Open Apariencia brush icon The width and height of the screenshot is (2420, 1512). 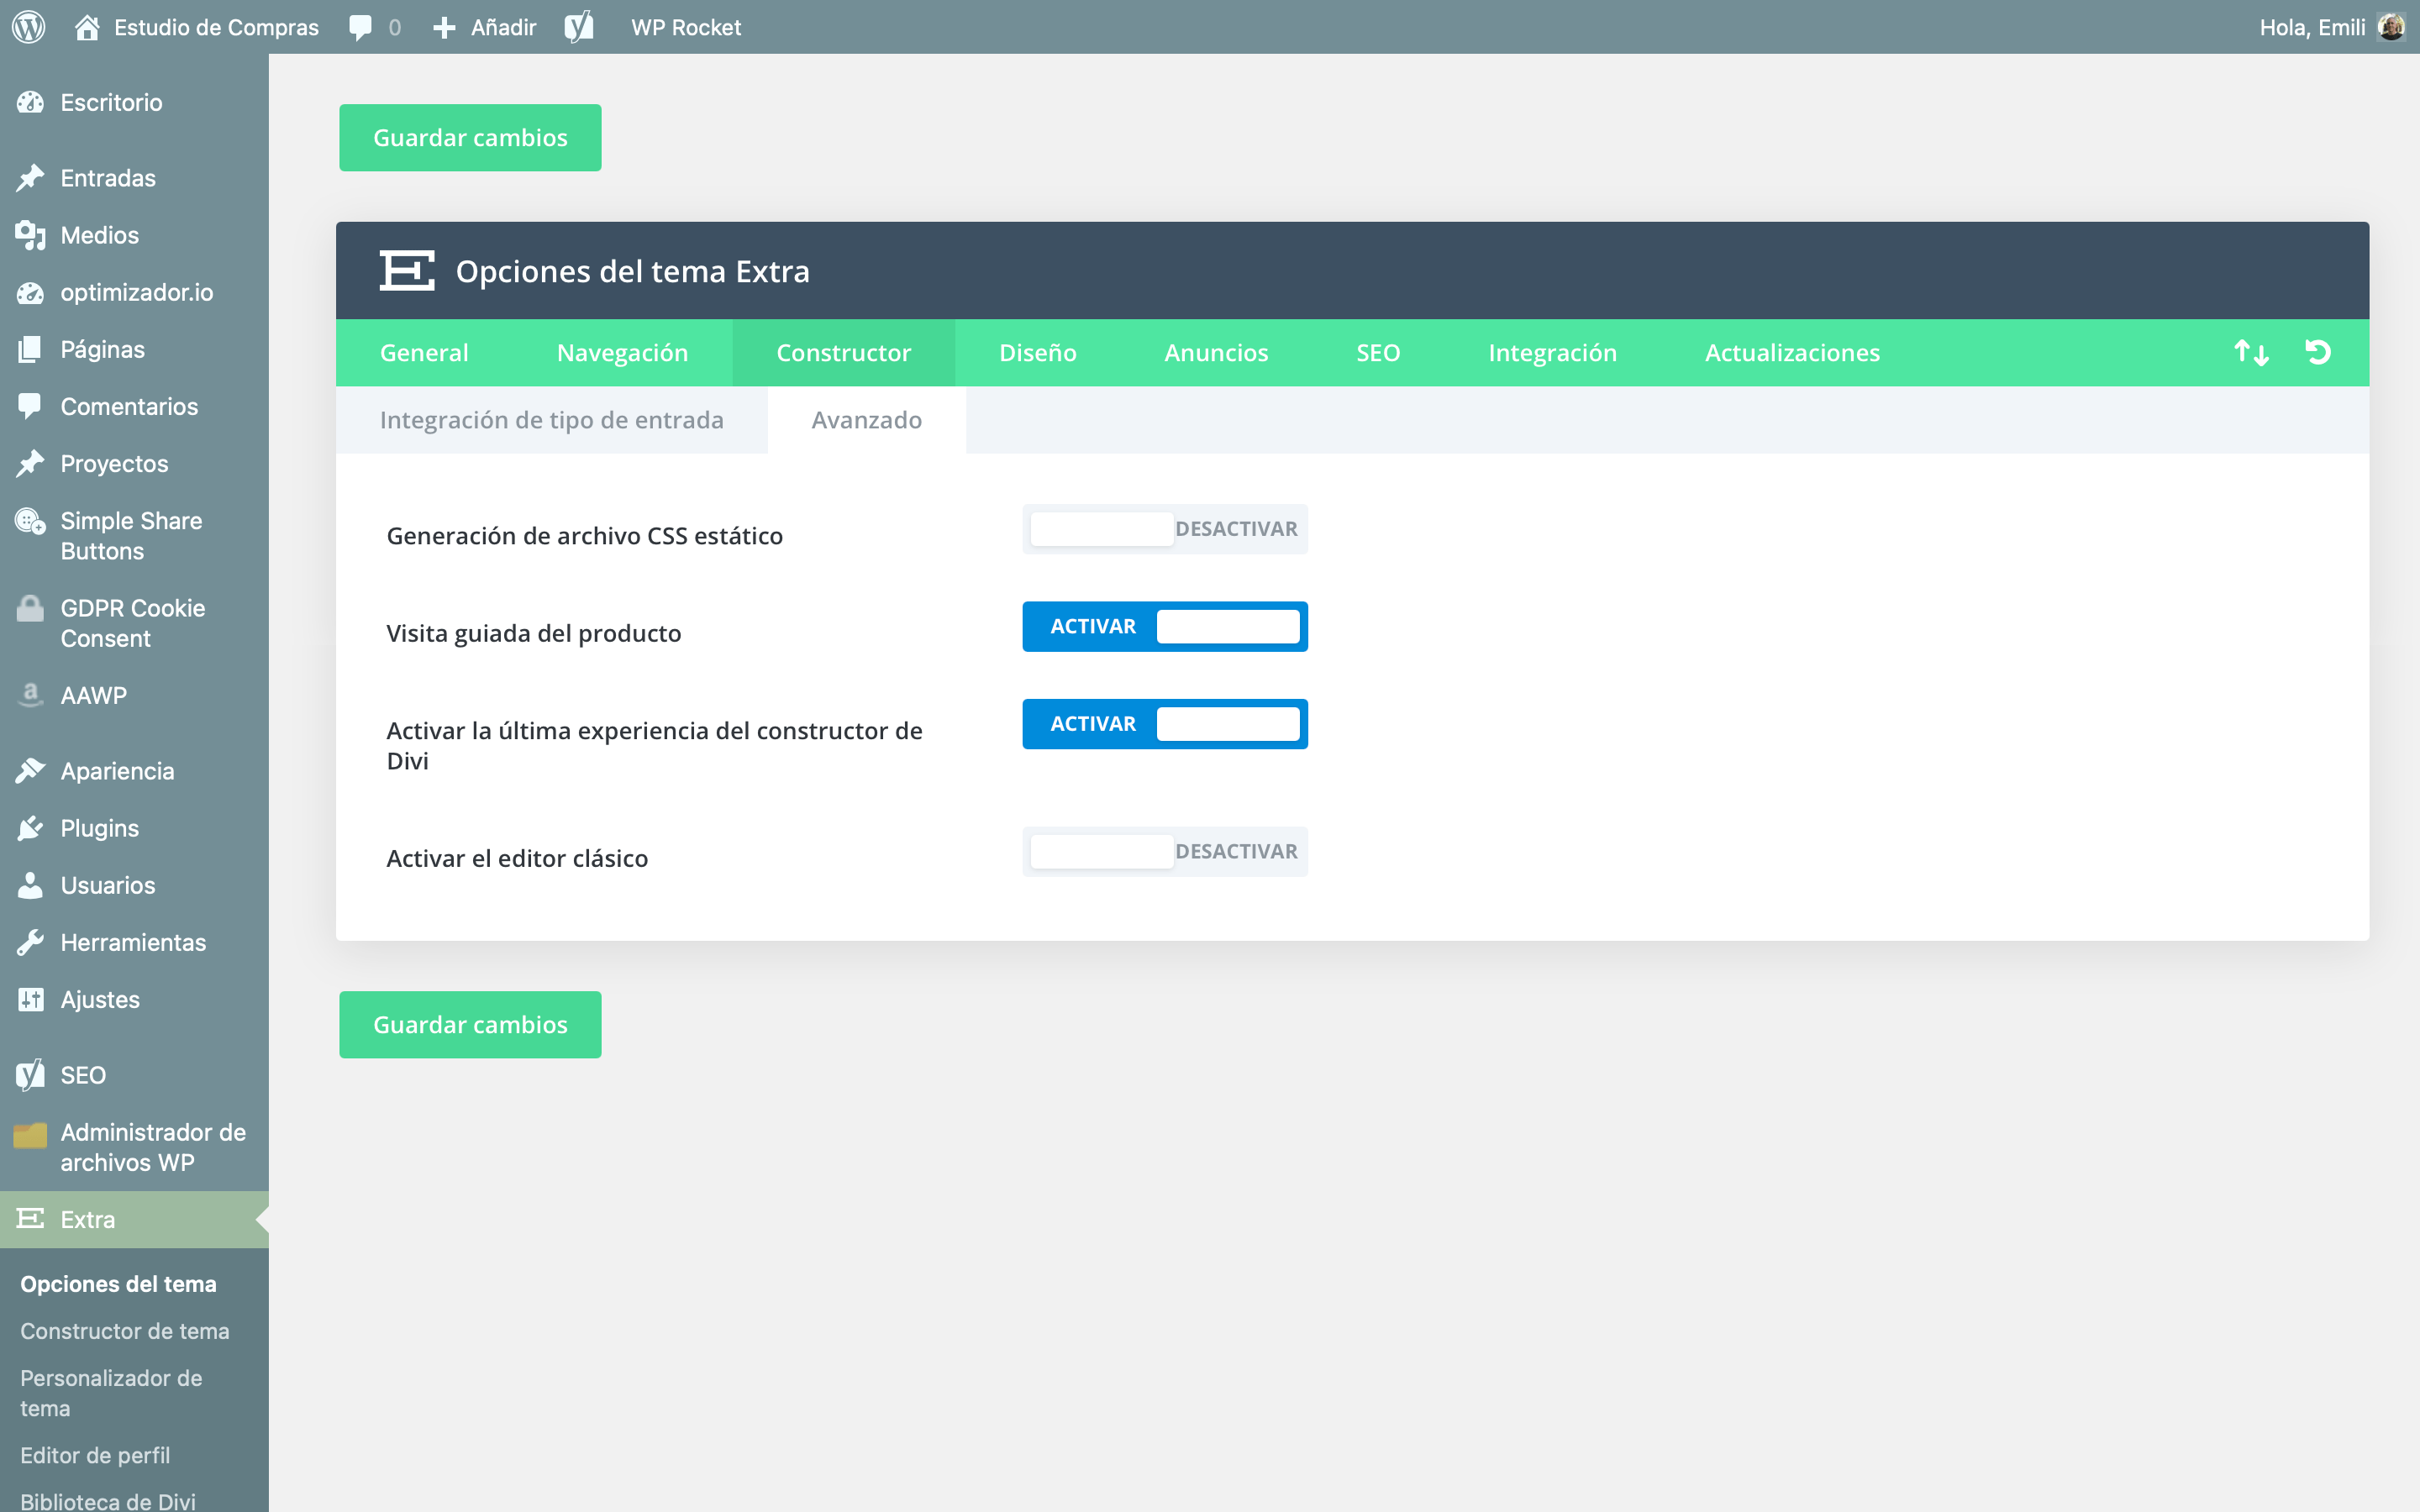click(x=30, y=771)
